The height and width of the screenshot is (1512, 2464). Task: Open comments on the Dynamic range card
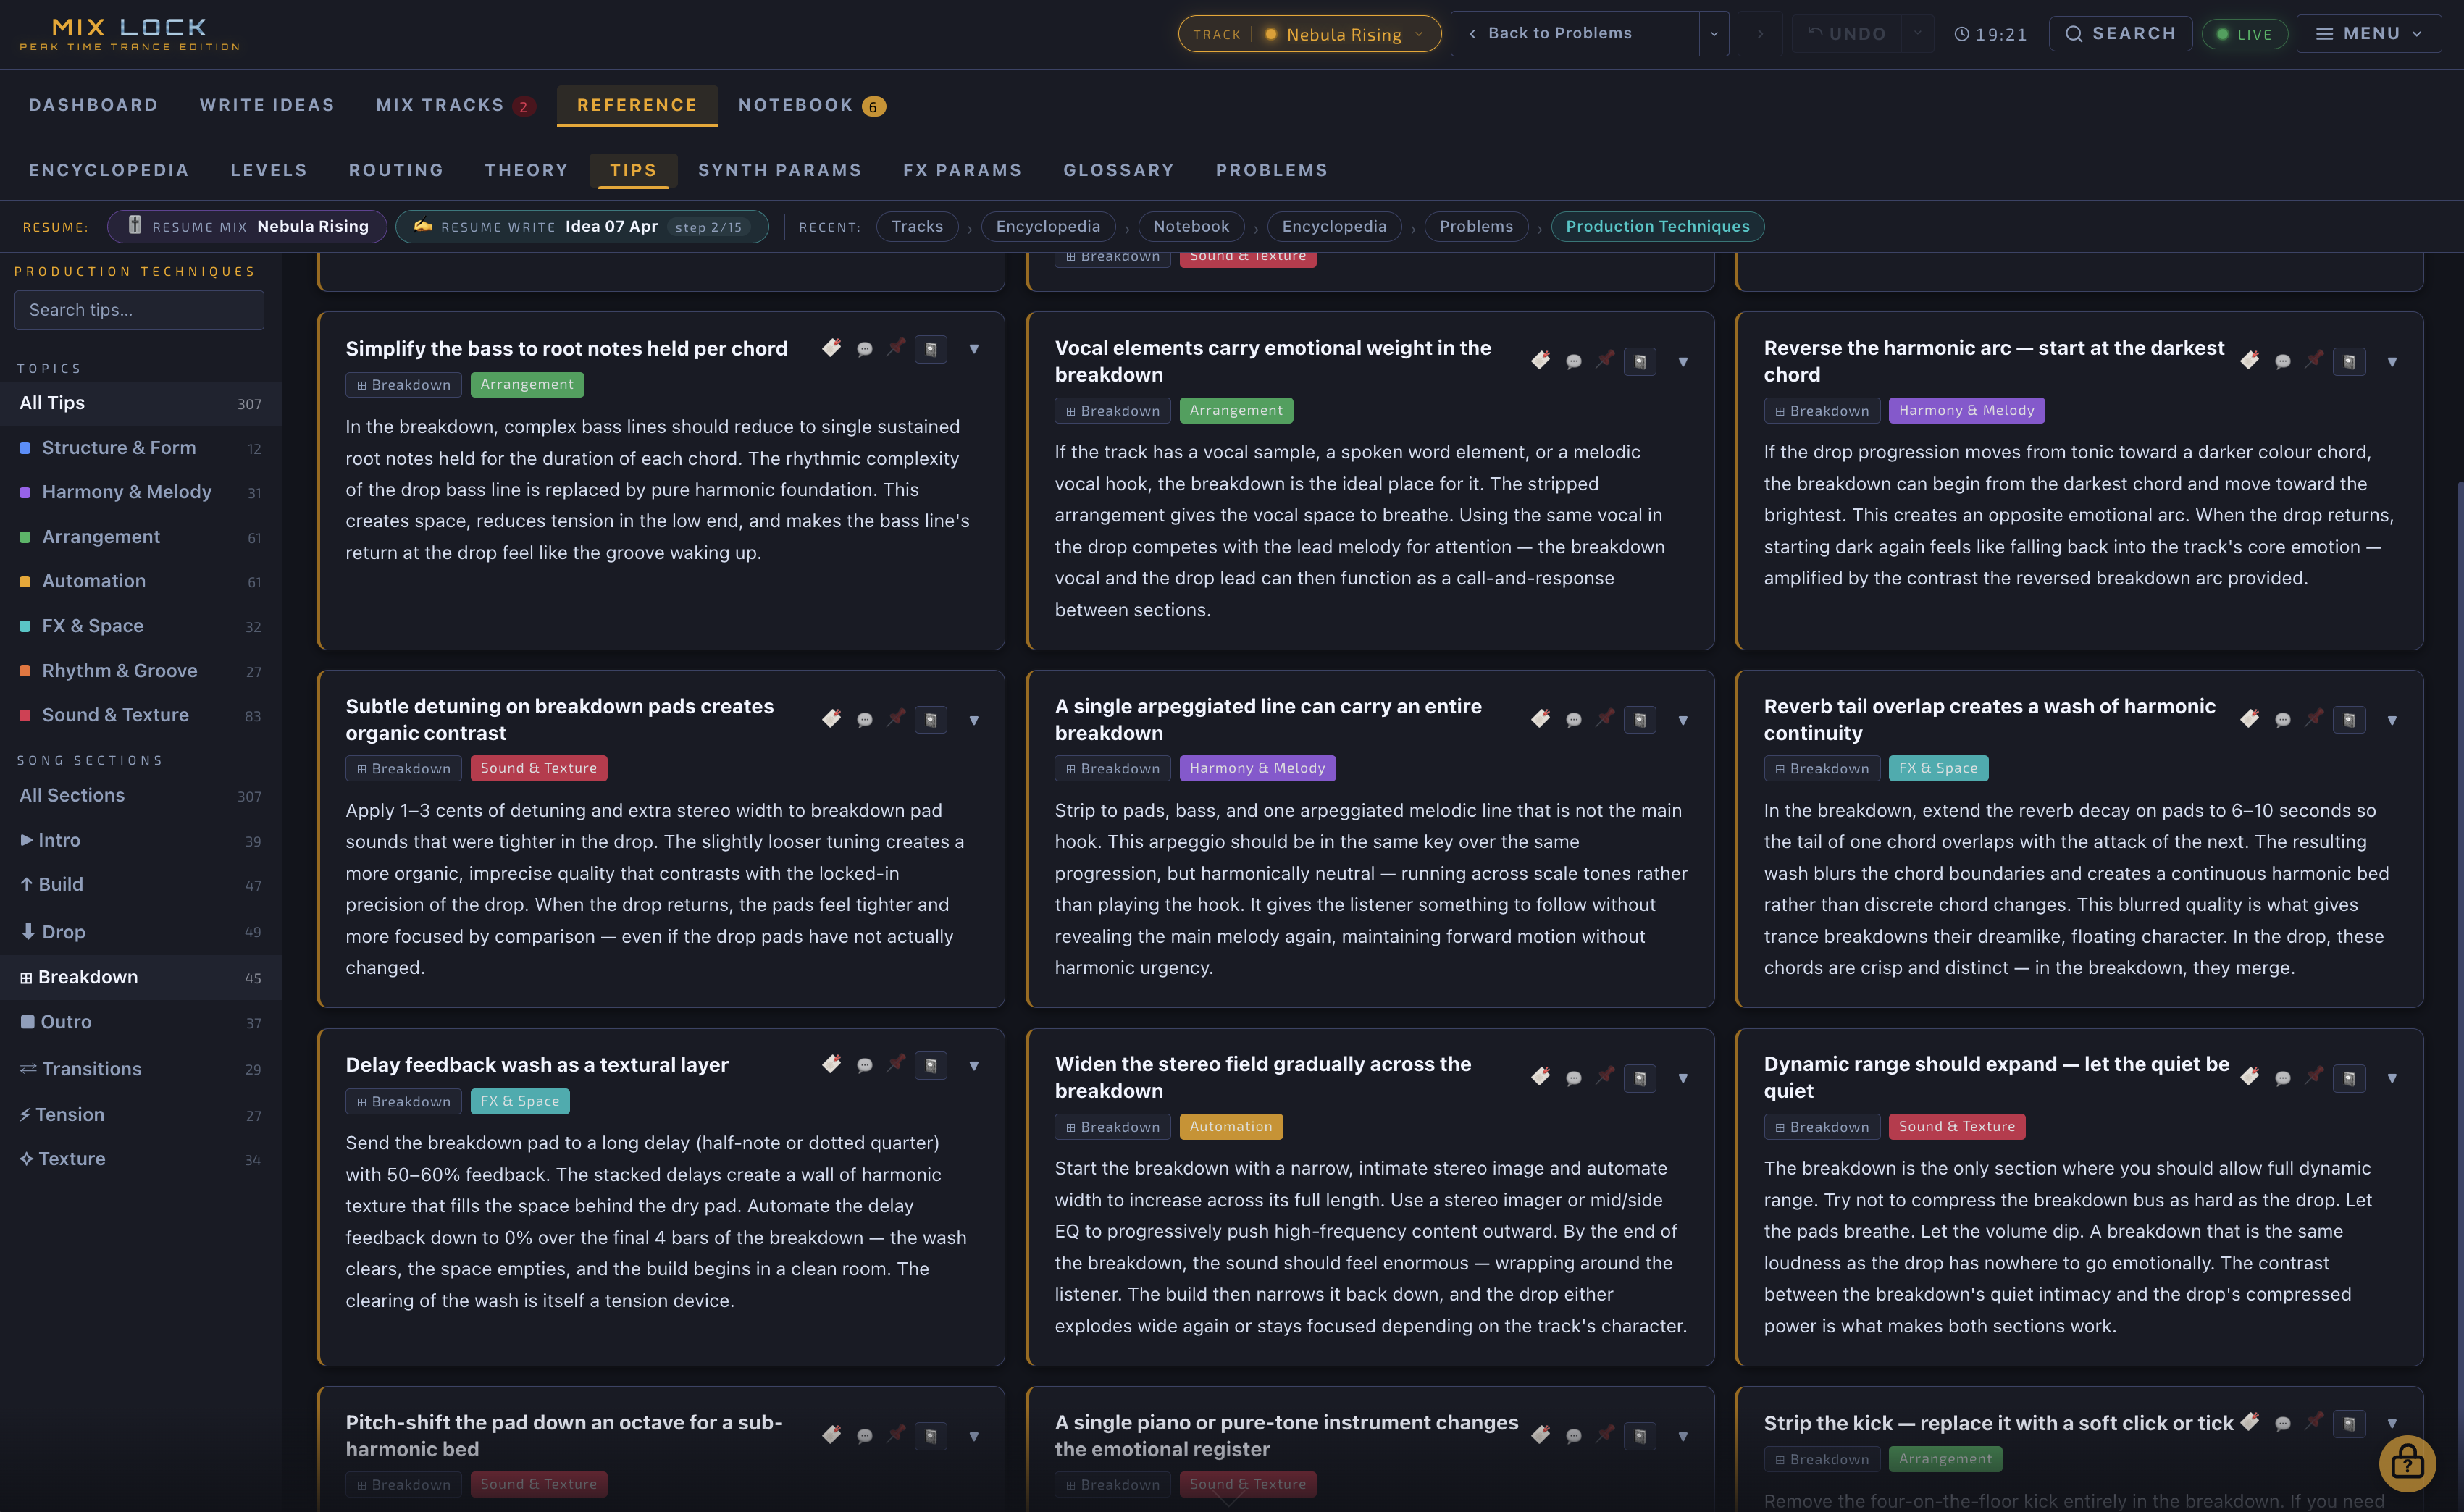[2283, 1078]
